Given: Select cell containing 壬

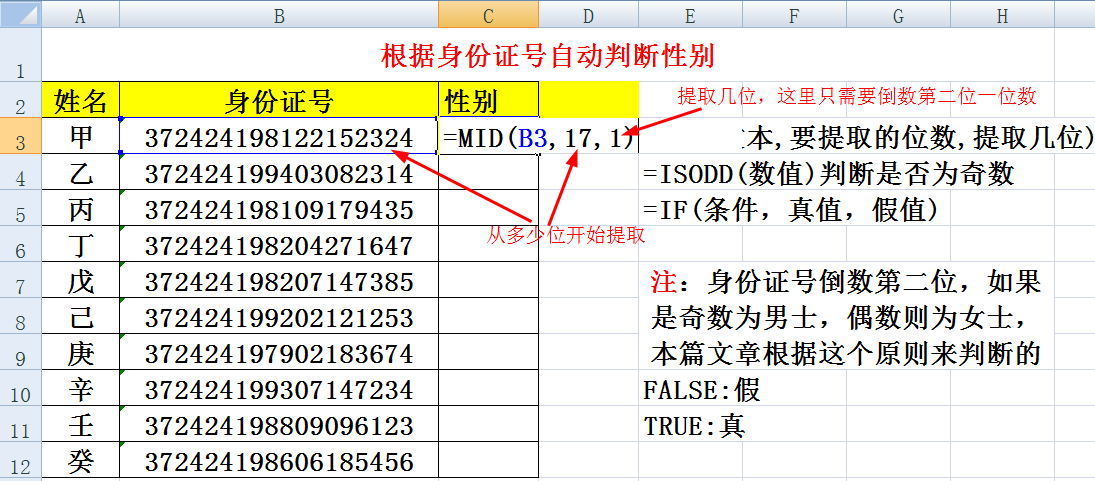Looking at the screenshot, I should tap(81, 424).
